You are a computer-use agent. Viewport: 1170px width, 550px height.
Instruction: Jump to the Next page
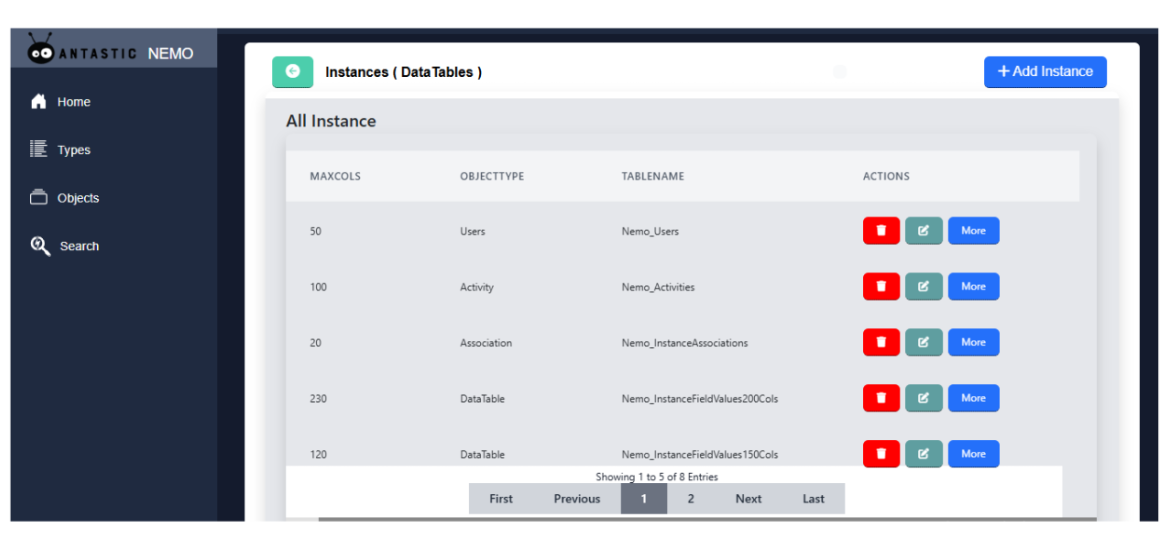748,499
